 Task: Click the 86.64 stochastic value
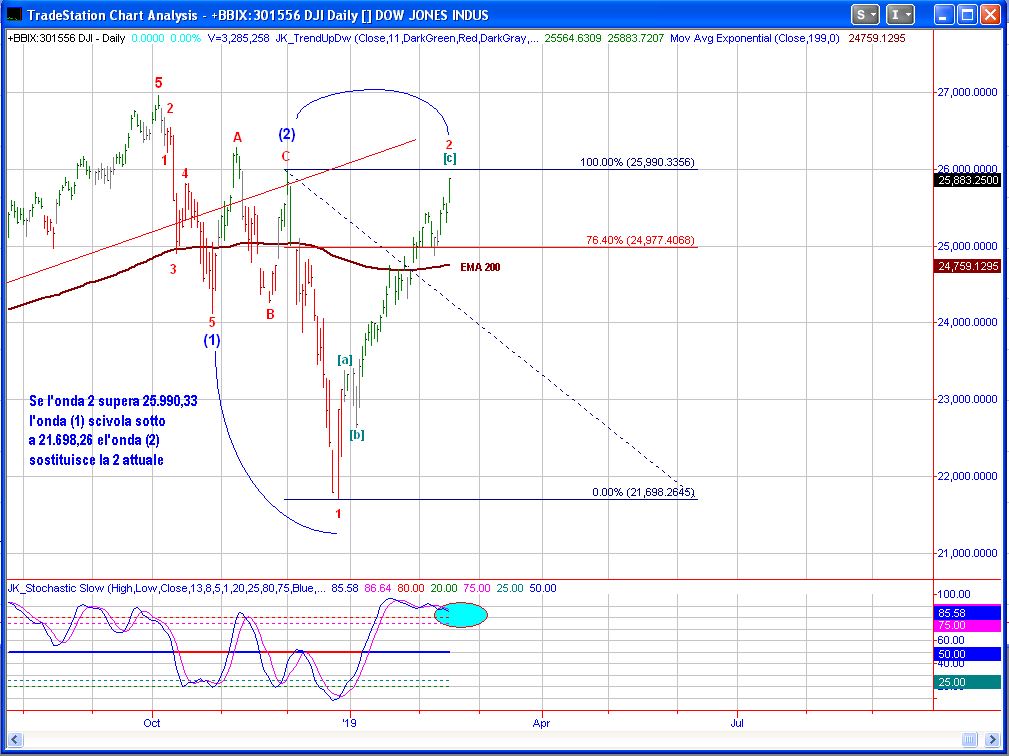[378, 588]
